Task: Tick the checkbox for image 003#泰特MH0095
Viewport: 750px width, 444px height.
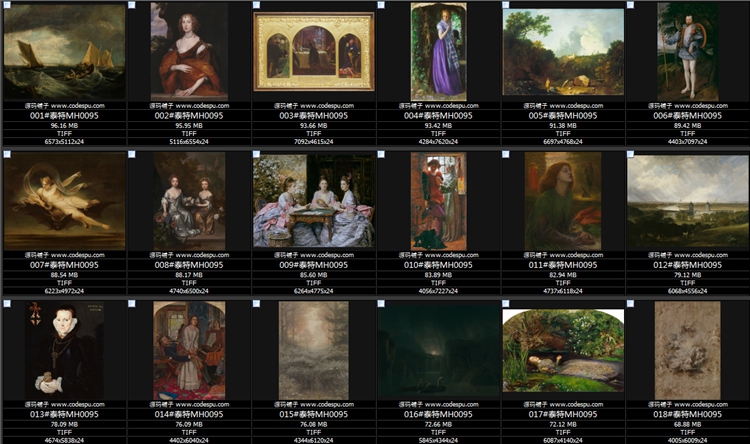Action: click(x=256, y=5)
